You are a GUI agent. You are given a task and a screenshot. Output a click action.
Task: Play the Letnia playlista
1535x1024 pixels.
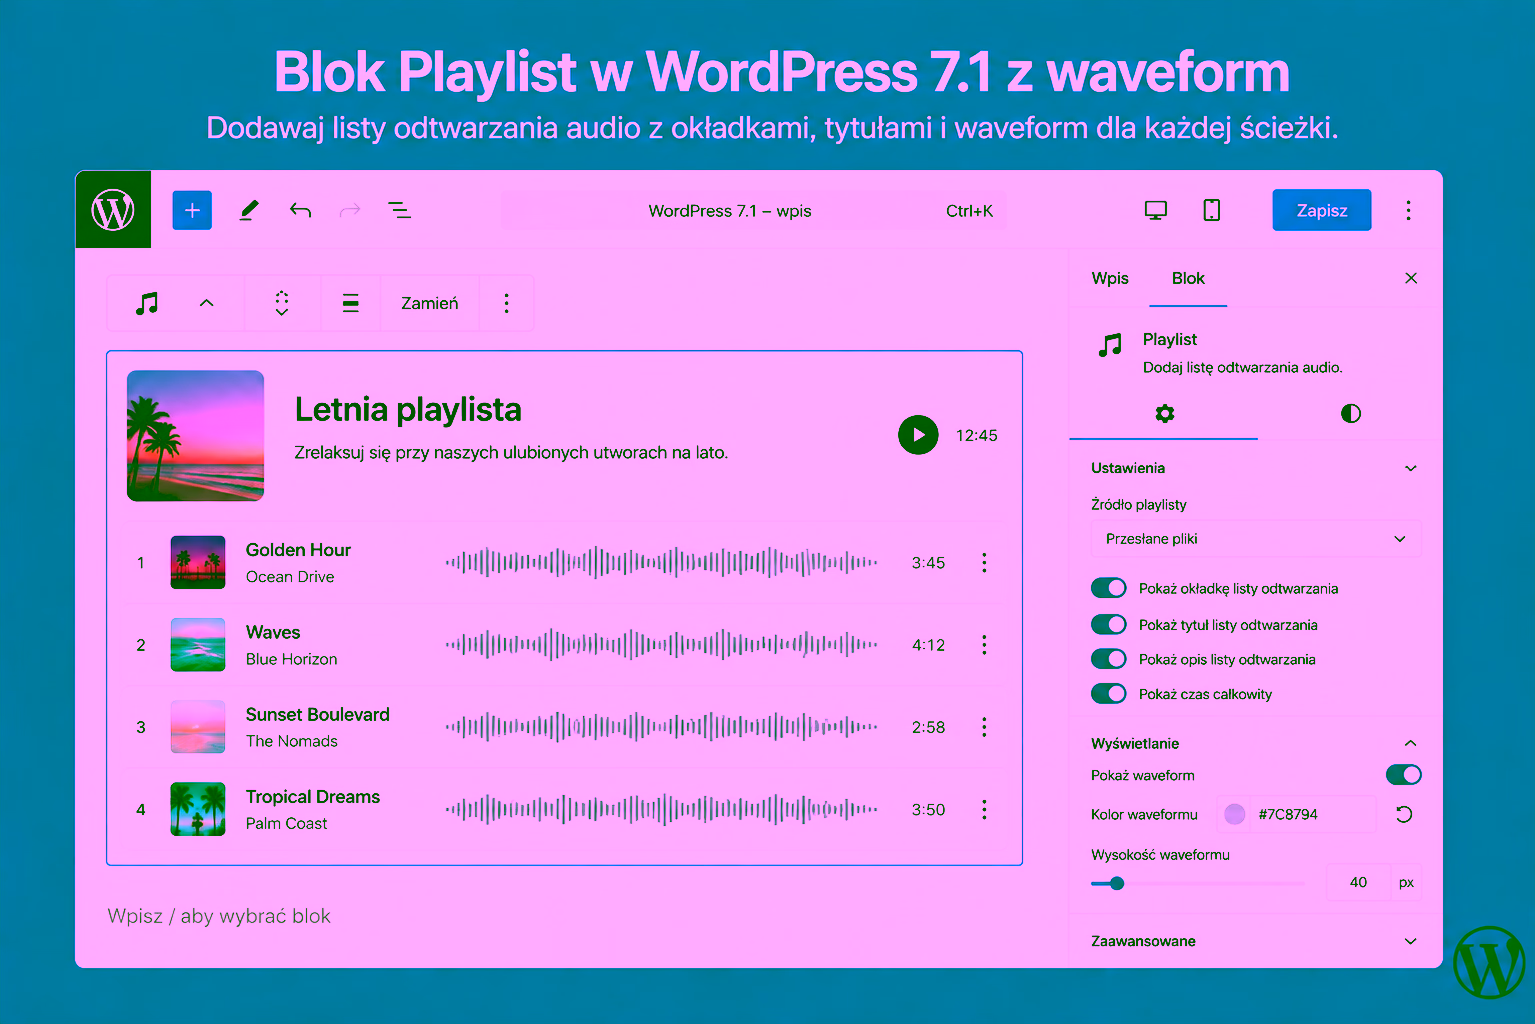click(x=918, y=435)
